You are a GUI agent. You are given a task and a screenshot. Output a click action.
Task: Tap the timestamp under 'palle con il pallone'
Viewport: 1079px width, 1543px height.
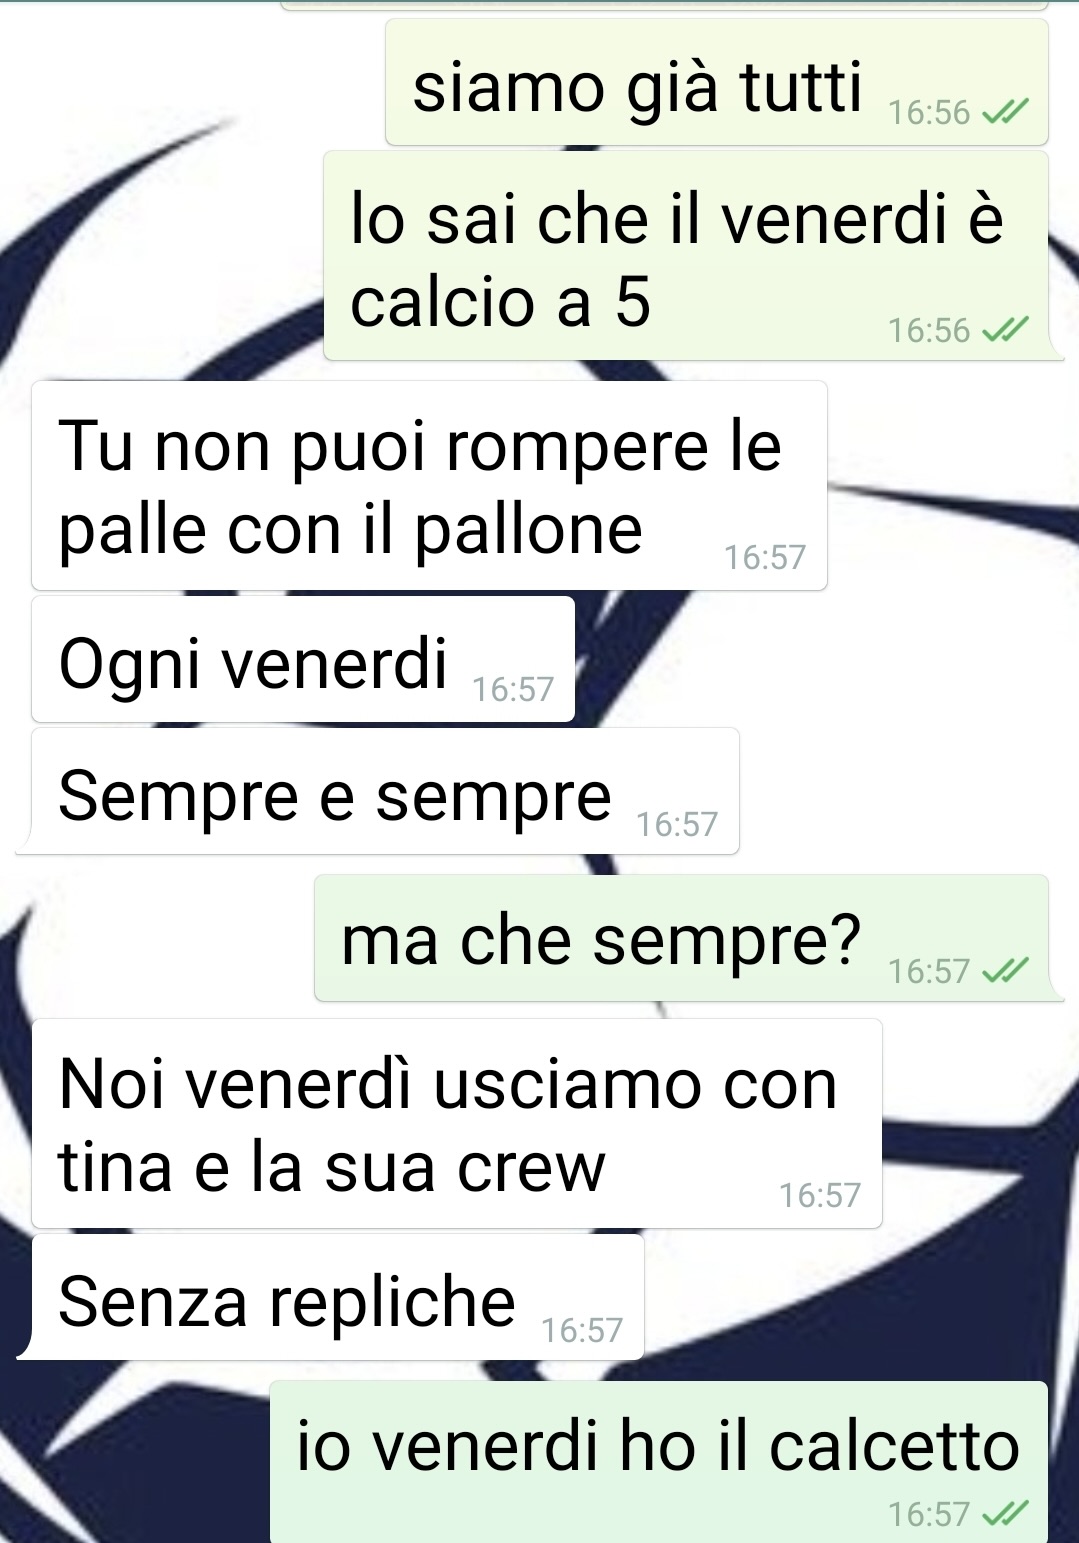coord(765,557)
